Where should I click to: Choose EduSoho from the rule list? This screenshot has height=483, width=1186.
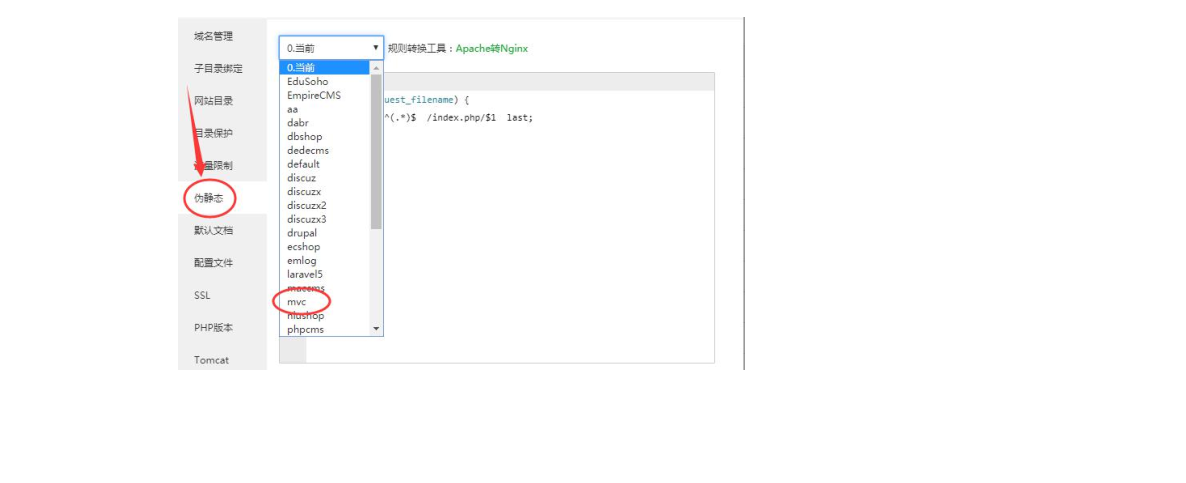tap(325, 82)
